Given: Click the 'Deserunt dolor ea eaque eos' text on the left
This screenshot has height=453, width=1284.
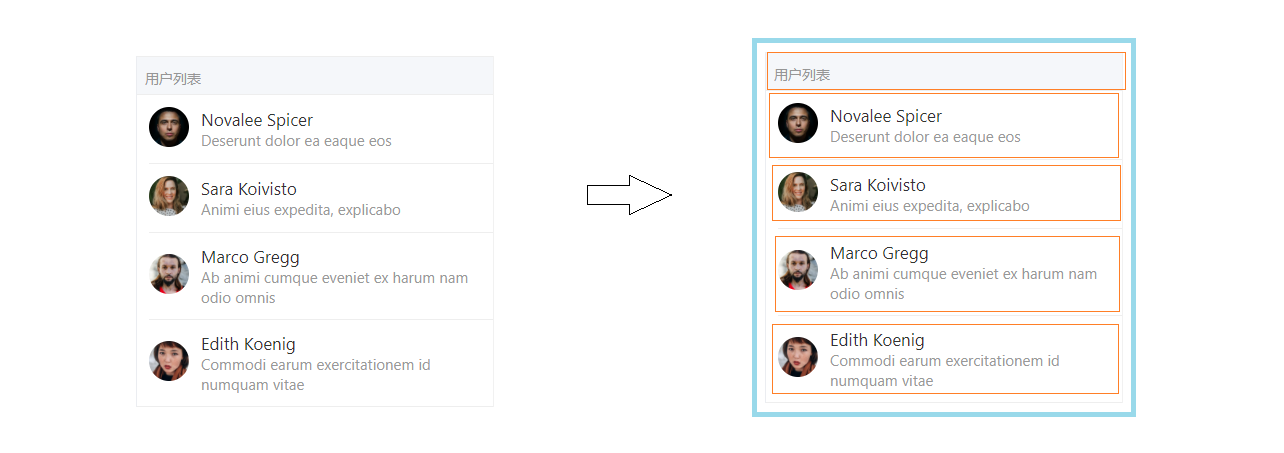Looking at the screenshot, I should 296,141.
